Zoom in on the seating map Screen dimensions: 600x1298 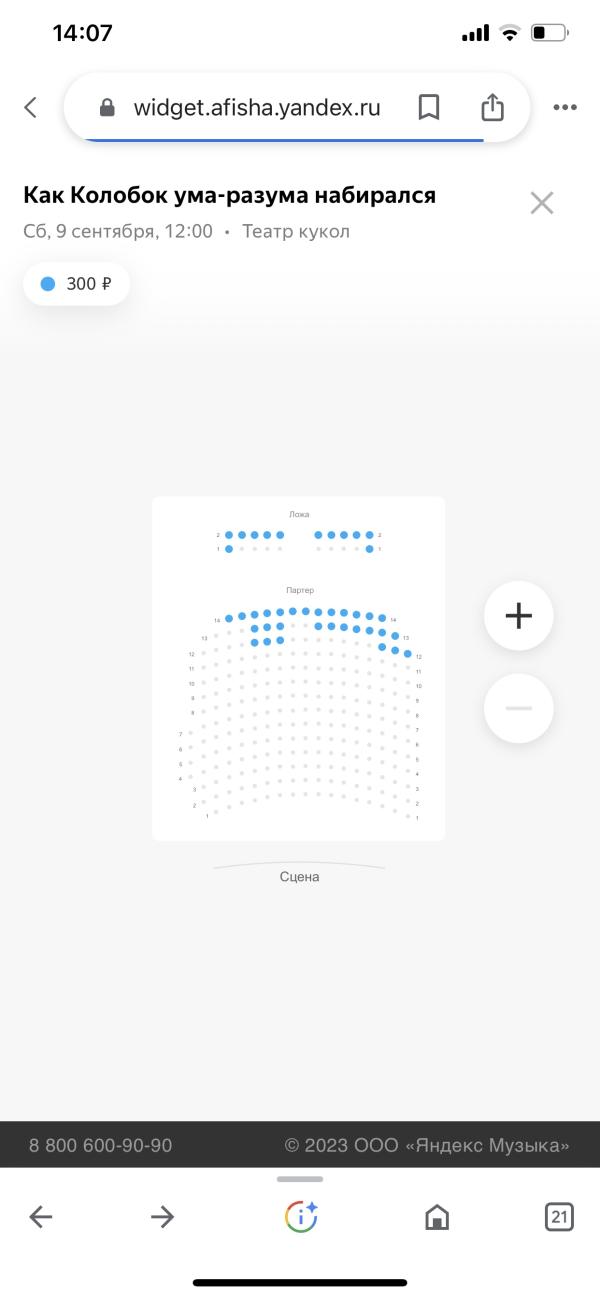tap(518, 616)
